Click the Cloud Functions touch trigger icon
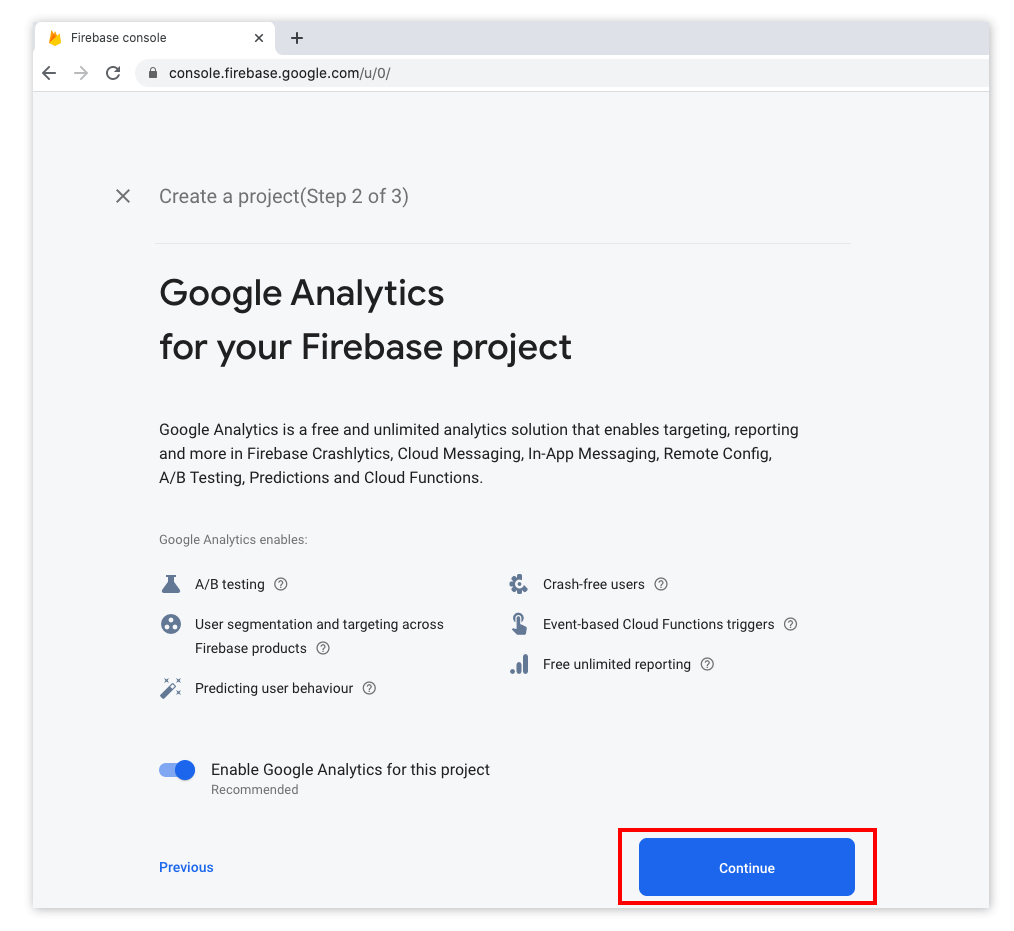The width and height of the screenshot is (1014, 931). (519, 625)
